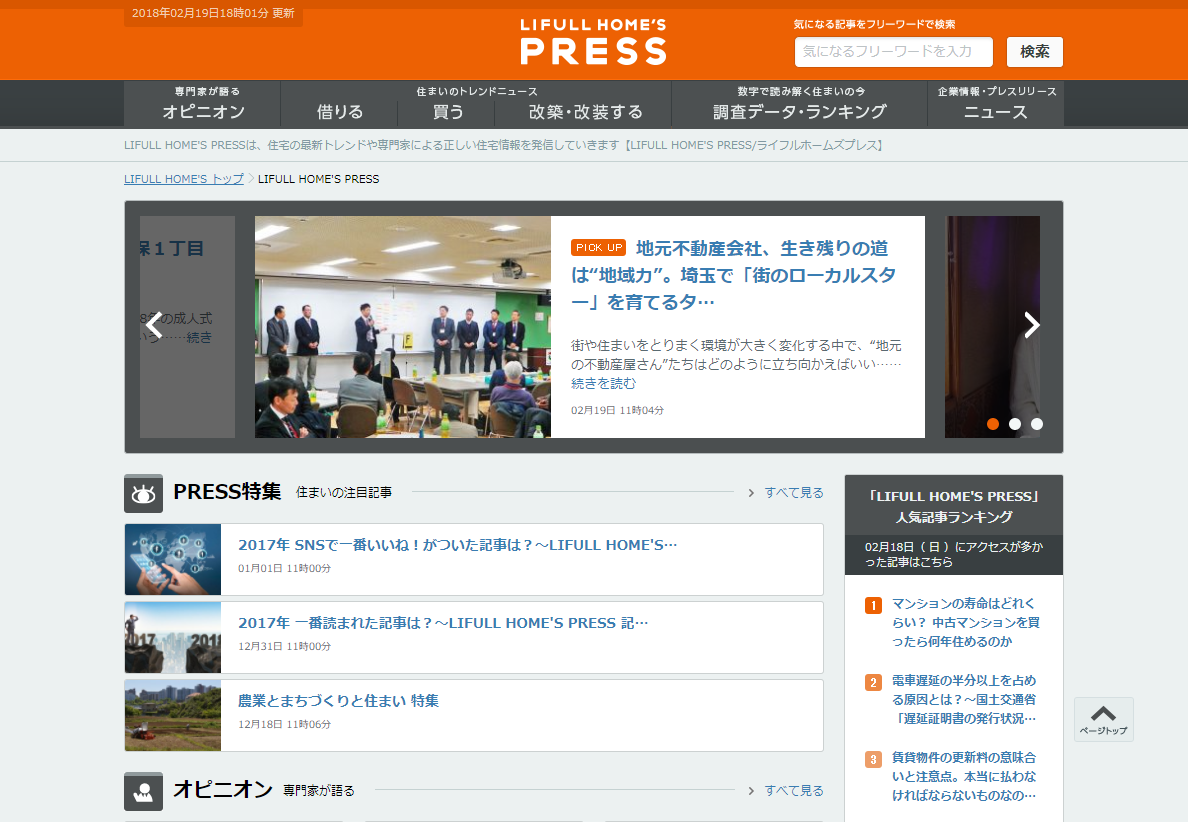The height and width of the screenshot is (822, 1188).
Task: Click the featured article date 02月19日 11時04分
Action: click(617, 410)
